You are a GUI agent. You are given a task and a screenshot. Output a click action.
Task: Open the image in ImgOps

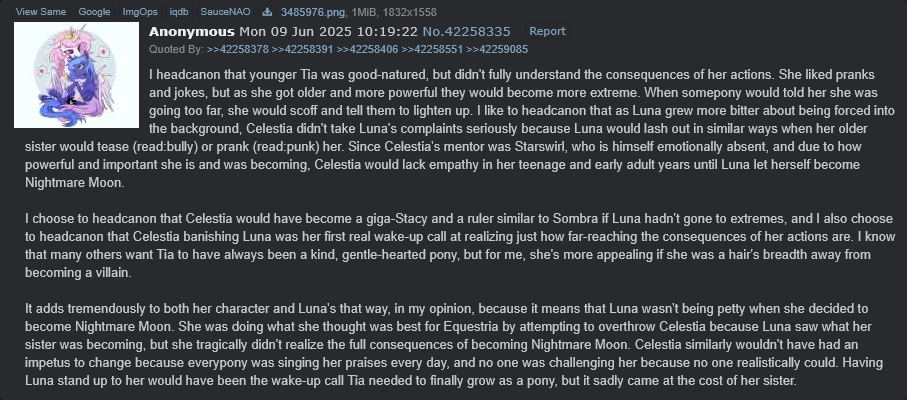click(140, 12)
